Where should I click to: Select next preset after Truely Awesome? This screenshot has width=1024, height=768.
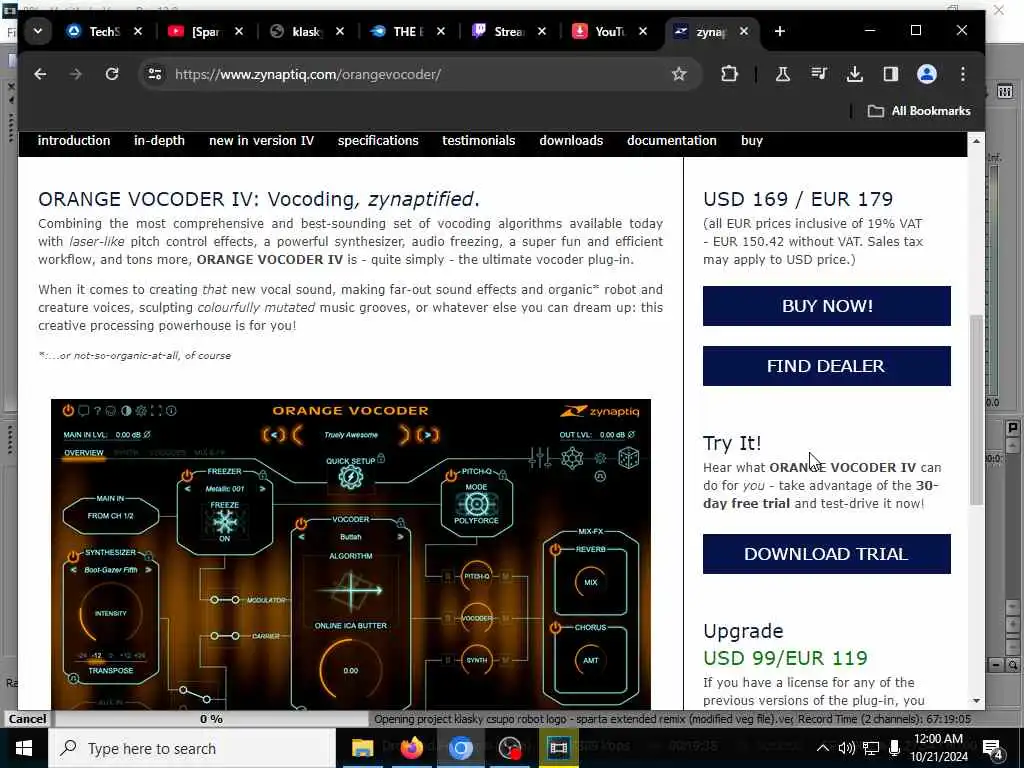(x=428, y=434)
